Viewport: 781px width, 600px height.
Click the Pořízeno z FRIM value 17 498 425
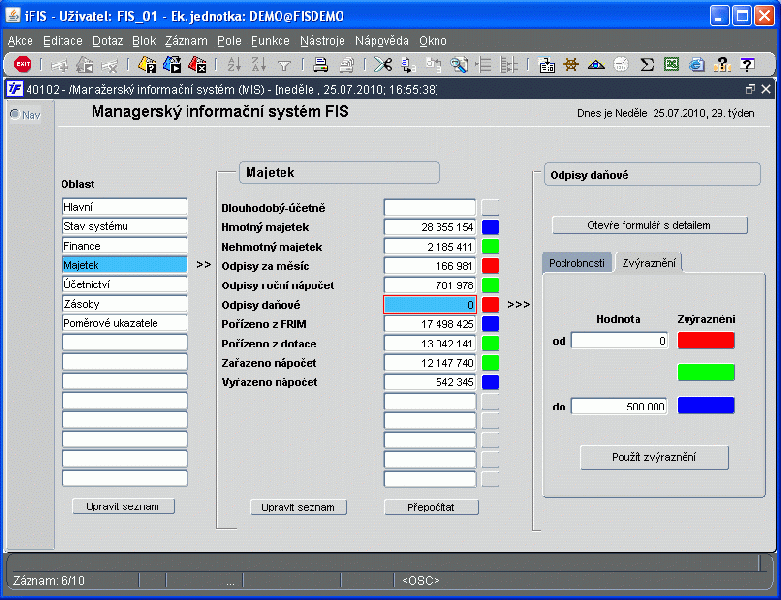click(430, 324)
